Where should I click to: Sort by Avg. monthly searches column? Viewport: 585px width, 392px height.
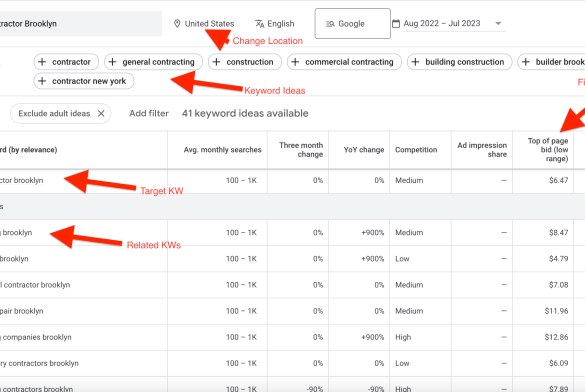click(222, 150)
